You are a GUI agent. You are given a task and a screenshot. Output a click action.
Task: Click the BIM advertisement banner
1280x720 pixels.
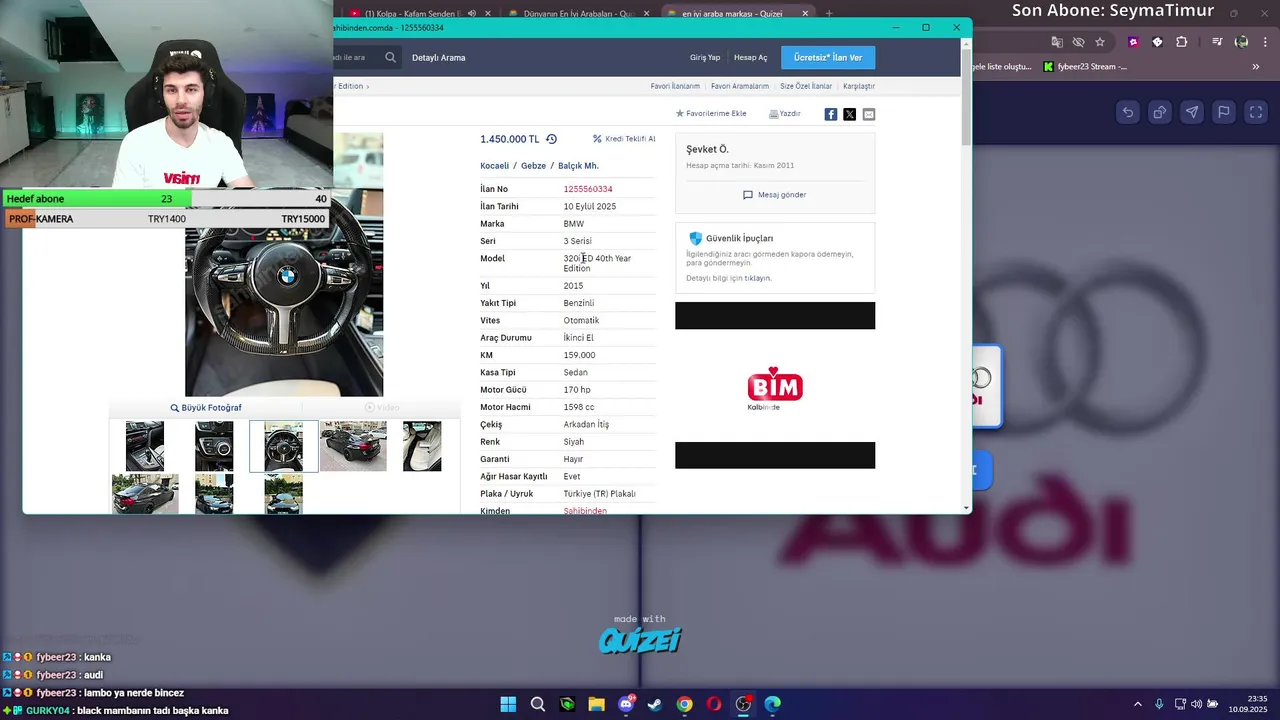click(775, 385)
